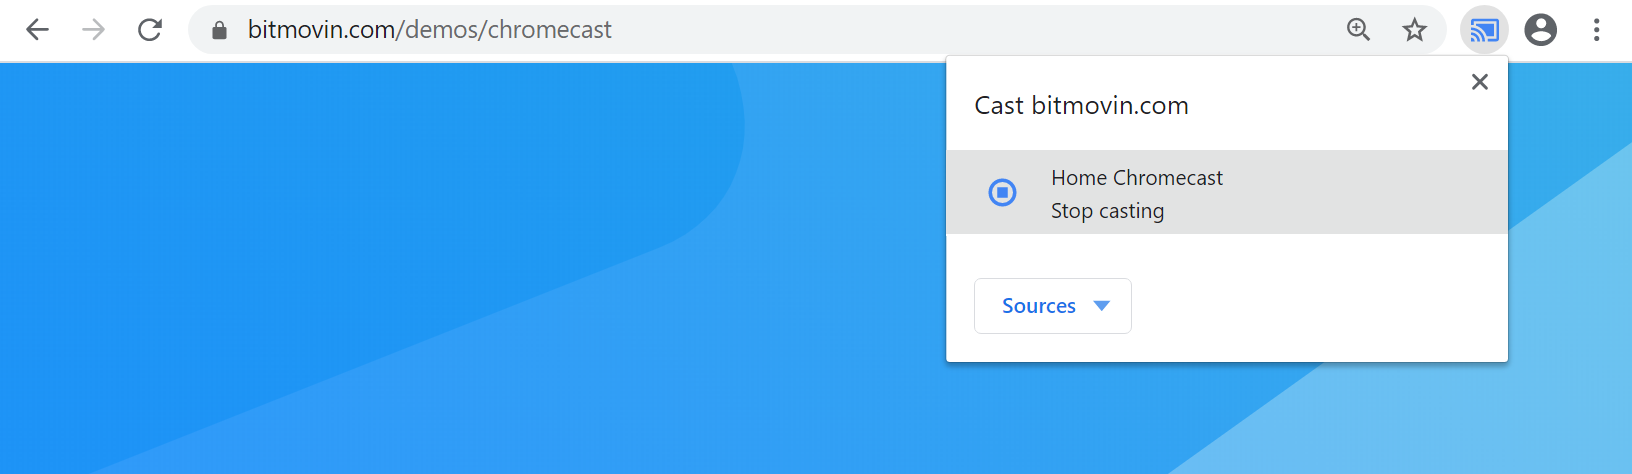Click the blue Cast icon in the toolbar
Image resolution: width=1632 pixels, height=474 pixels.
[x=1484, y=30]
